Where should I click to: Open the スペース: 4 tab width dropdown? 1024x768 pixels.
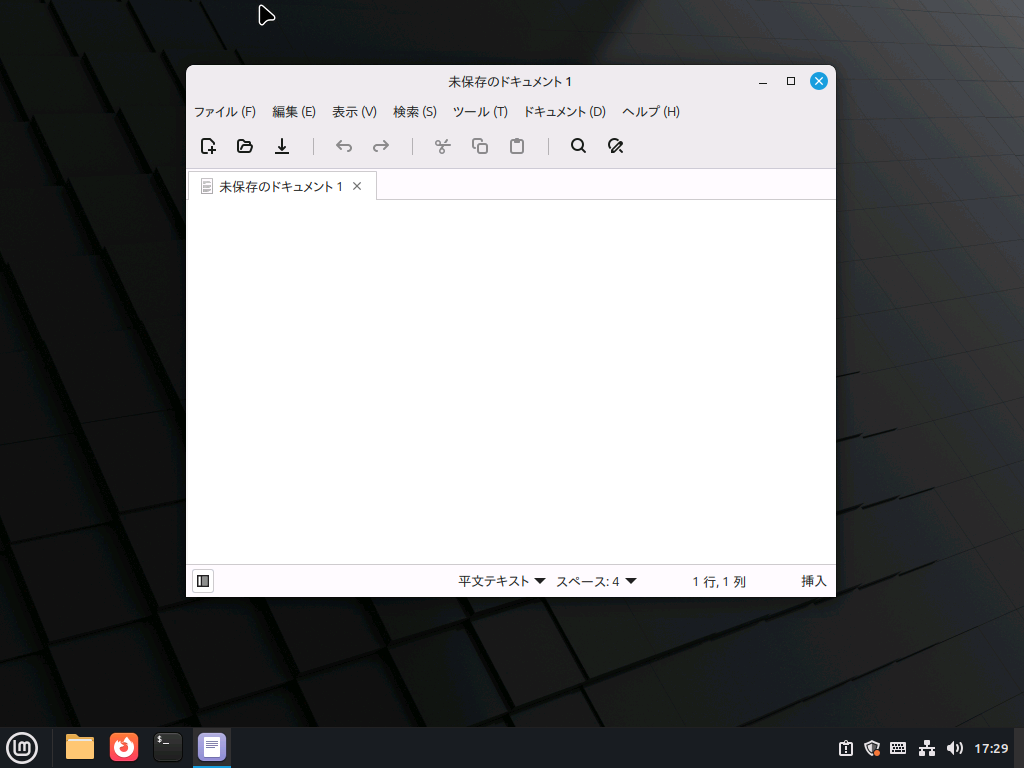596,581
